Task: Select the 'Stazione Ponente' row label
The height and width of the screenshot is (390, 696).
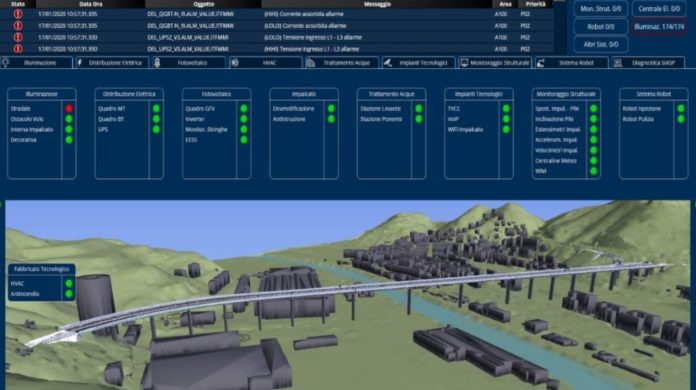Action: [381, 119]
